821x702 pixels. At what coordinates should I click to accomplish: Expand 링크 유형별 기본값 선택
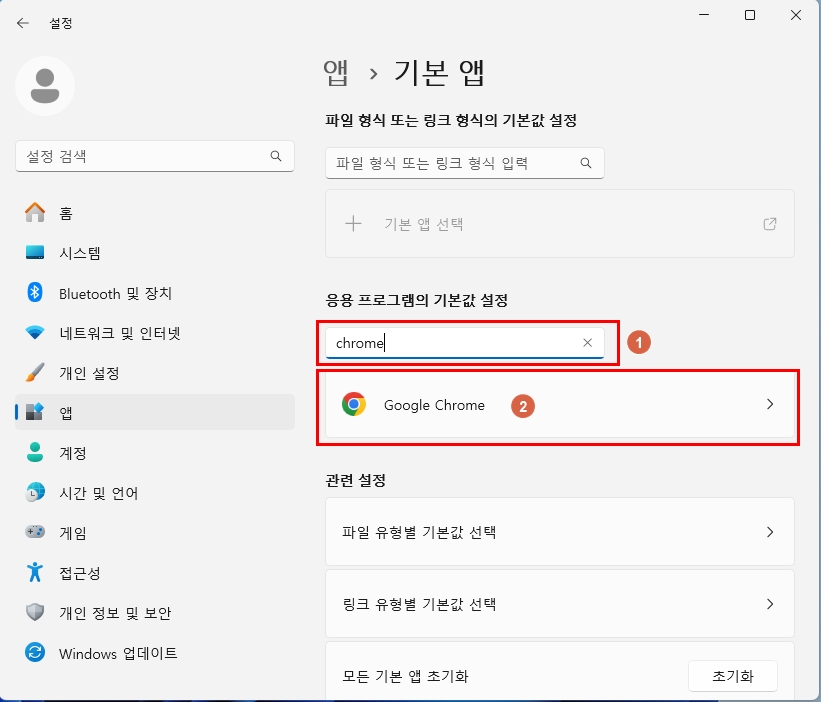pos(769,604)
